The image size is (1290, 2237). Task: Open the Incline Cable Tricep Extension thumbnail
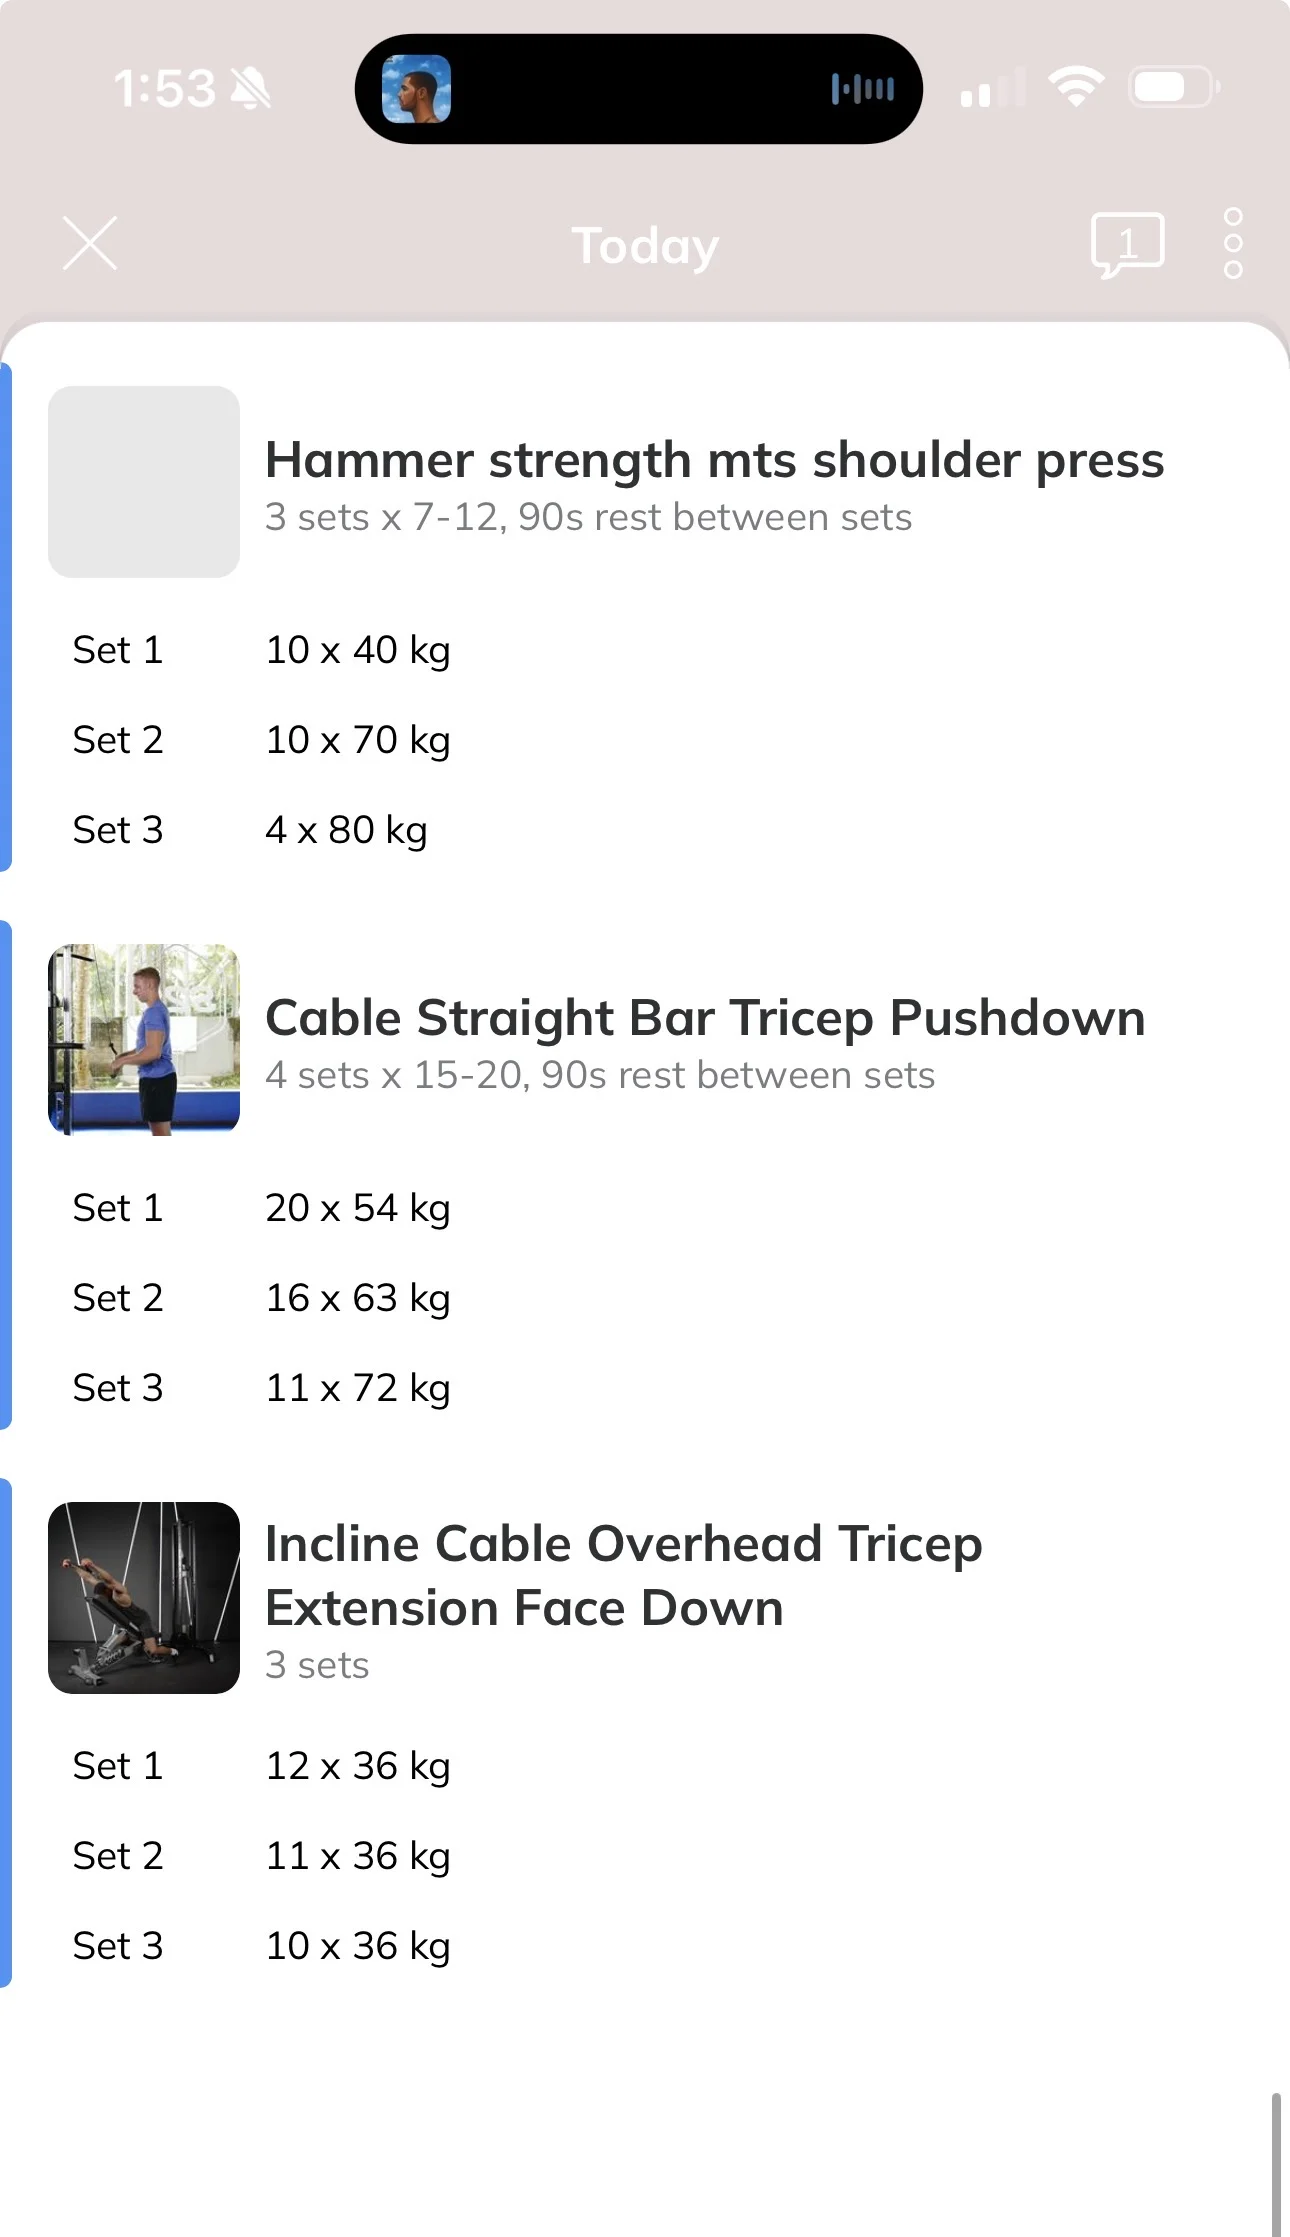point(144,1598)
